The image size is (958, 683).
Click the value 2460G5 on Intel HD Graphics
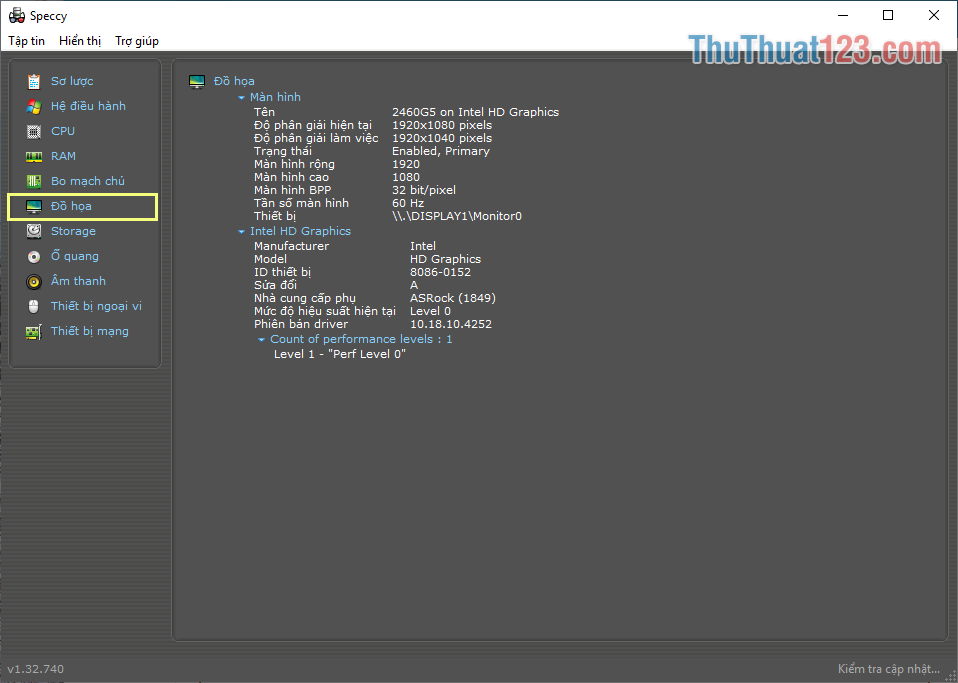[x=475, y=112]
